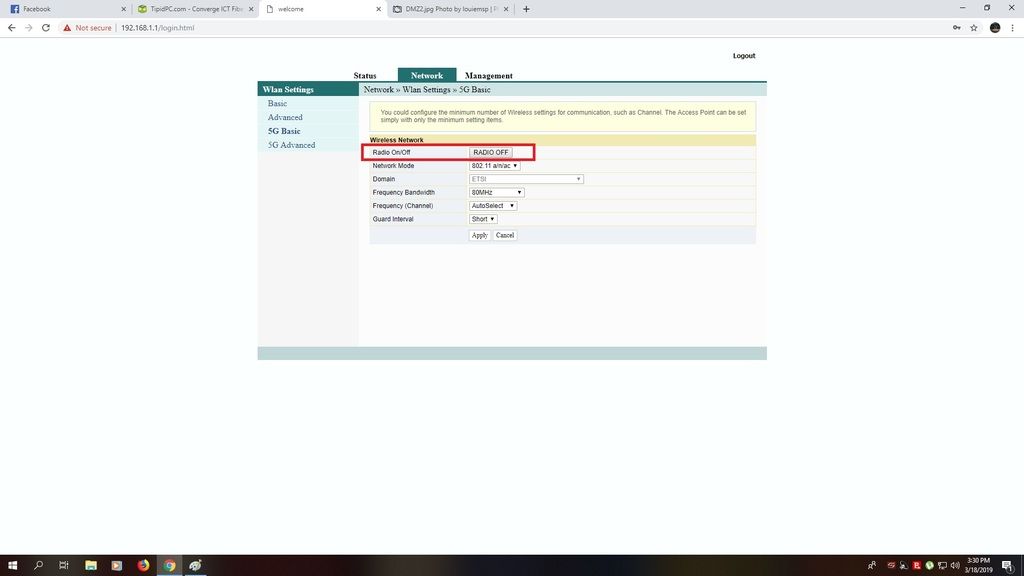
Task: Click the Windows Start button
Action: tap(11, 565)
